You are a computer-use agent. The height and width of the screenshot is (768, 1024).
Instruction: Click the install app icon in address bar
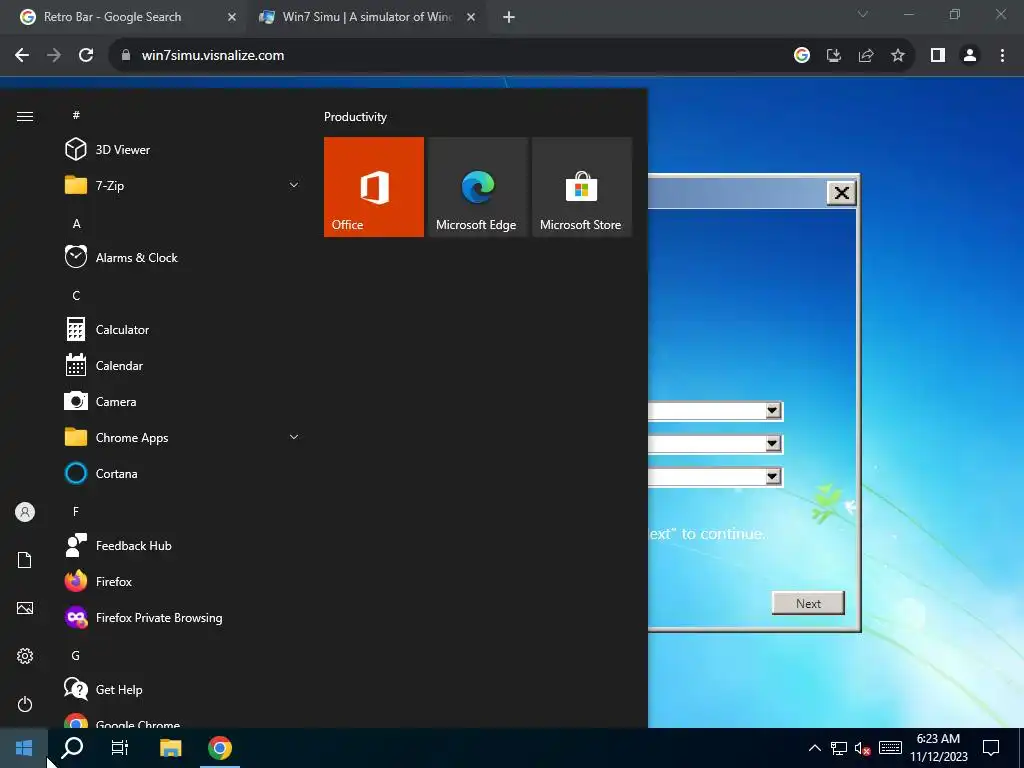click(834, 56)
